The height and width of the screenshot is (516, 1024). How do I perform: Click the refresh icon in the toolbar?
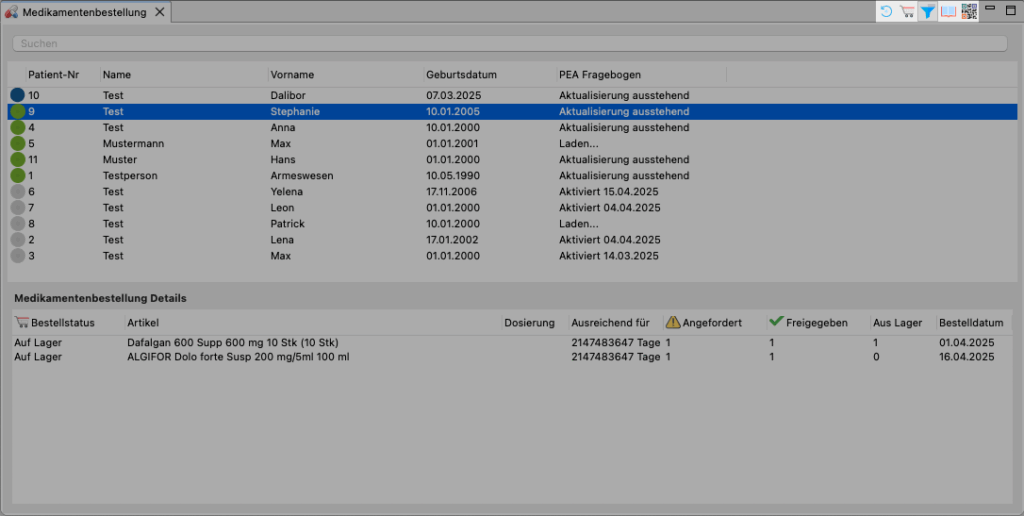[886, 12]
